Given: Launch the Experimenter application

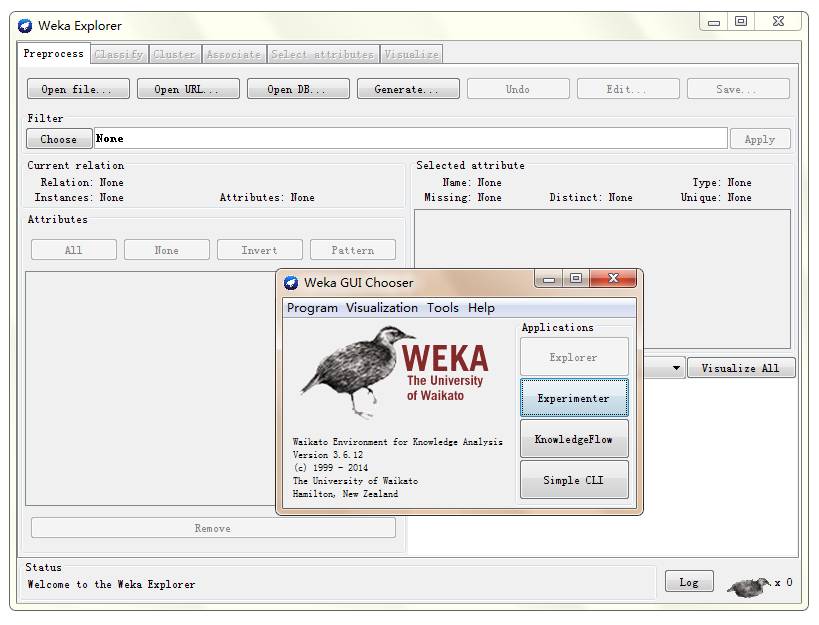Looking at the screenshot, I should pyautogui.click(x=574, y=398).
